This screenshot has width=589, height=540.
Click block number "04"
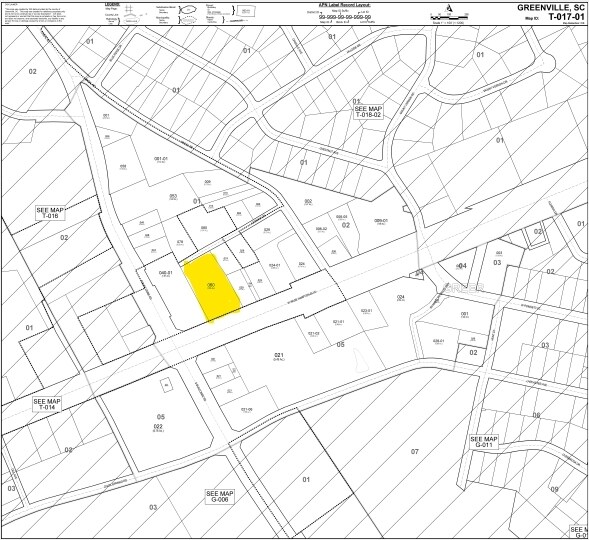coord(462,265)
